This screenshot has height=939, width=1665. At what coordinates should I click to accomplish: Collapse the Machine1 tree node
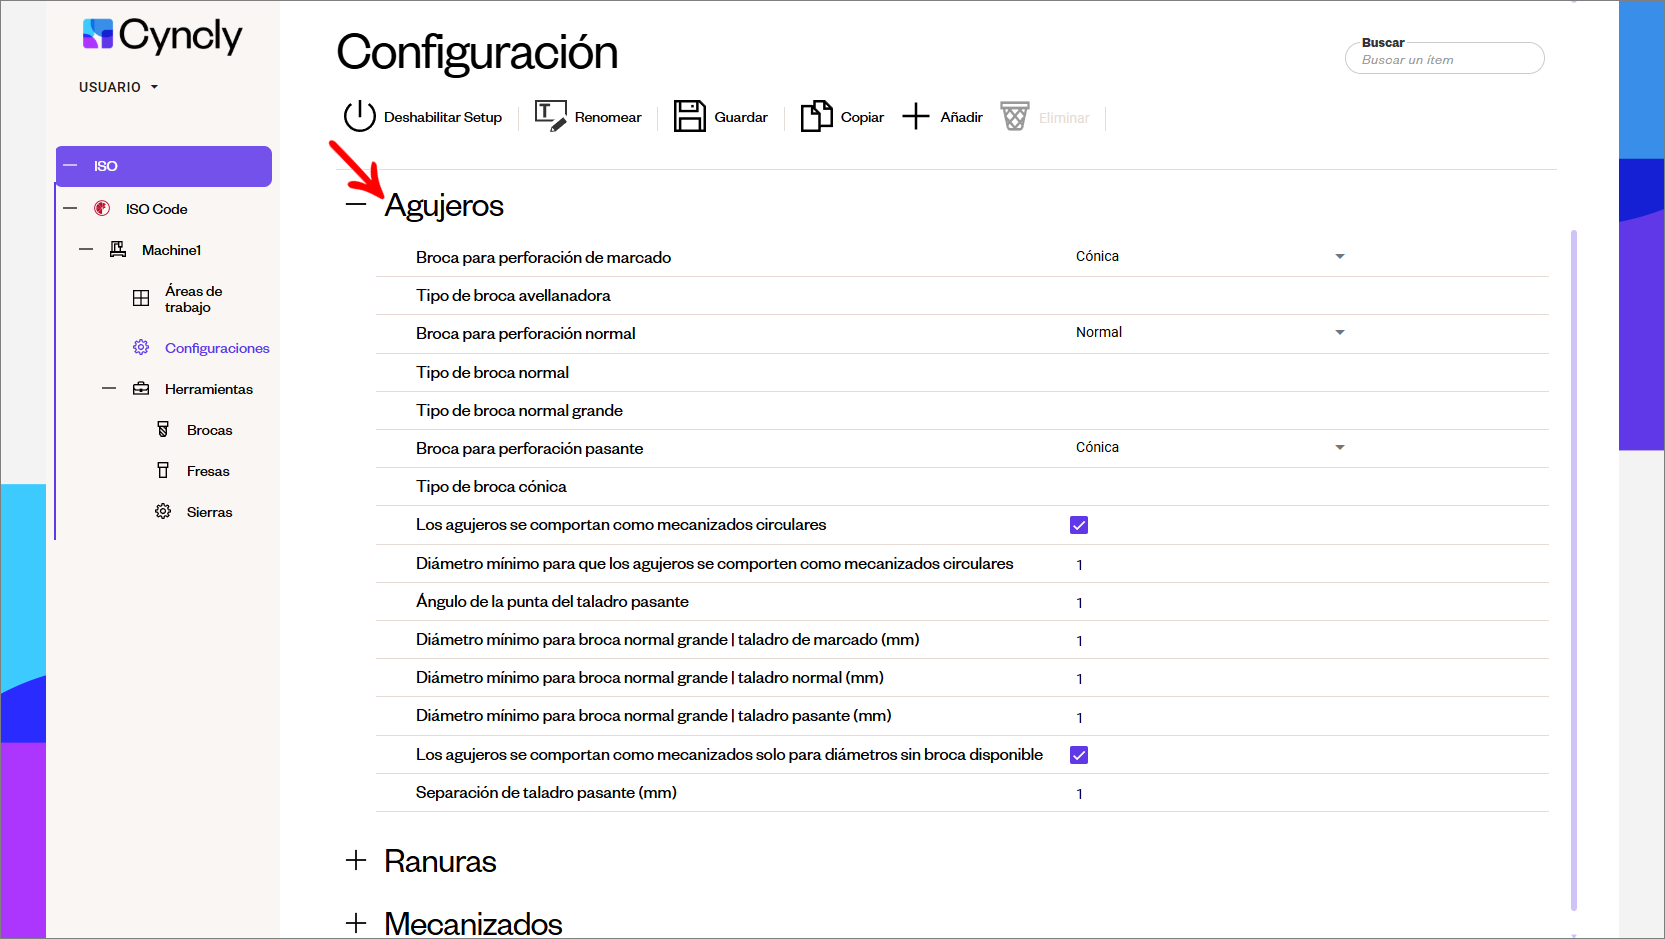(x=86, y=249)
